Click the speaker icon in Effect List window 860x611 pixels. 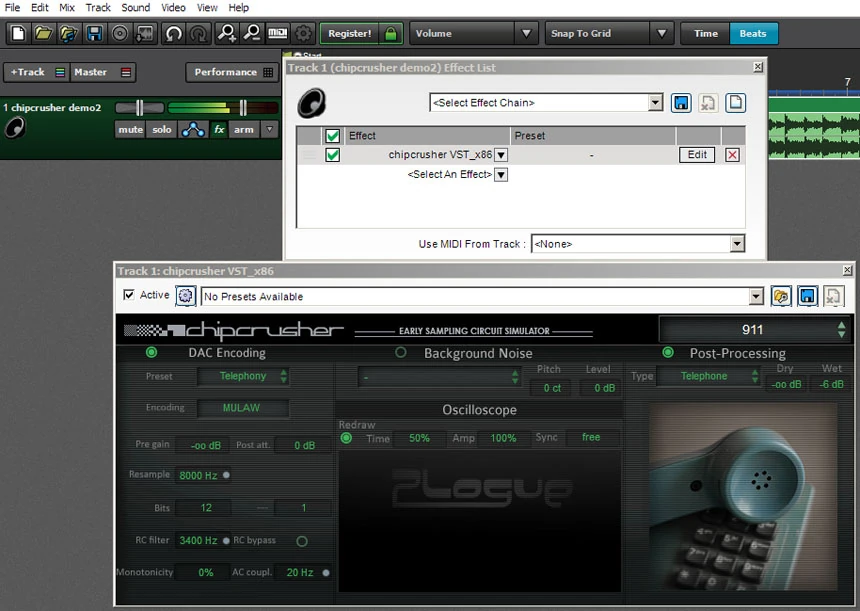click(x=312, y=103)
